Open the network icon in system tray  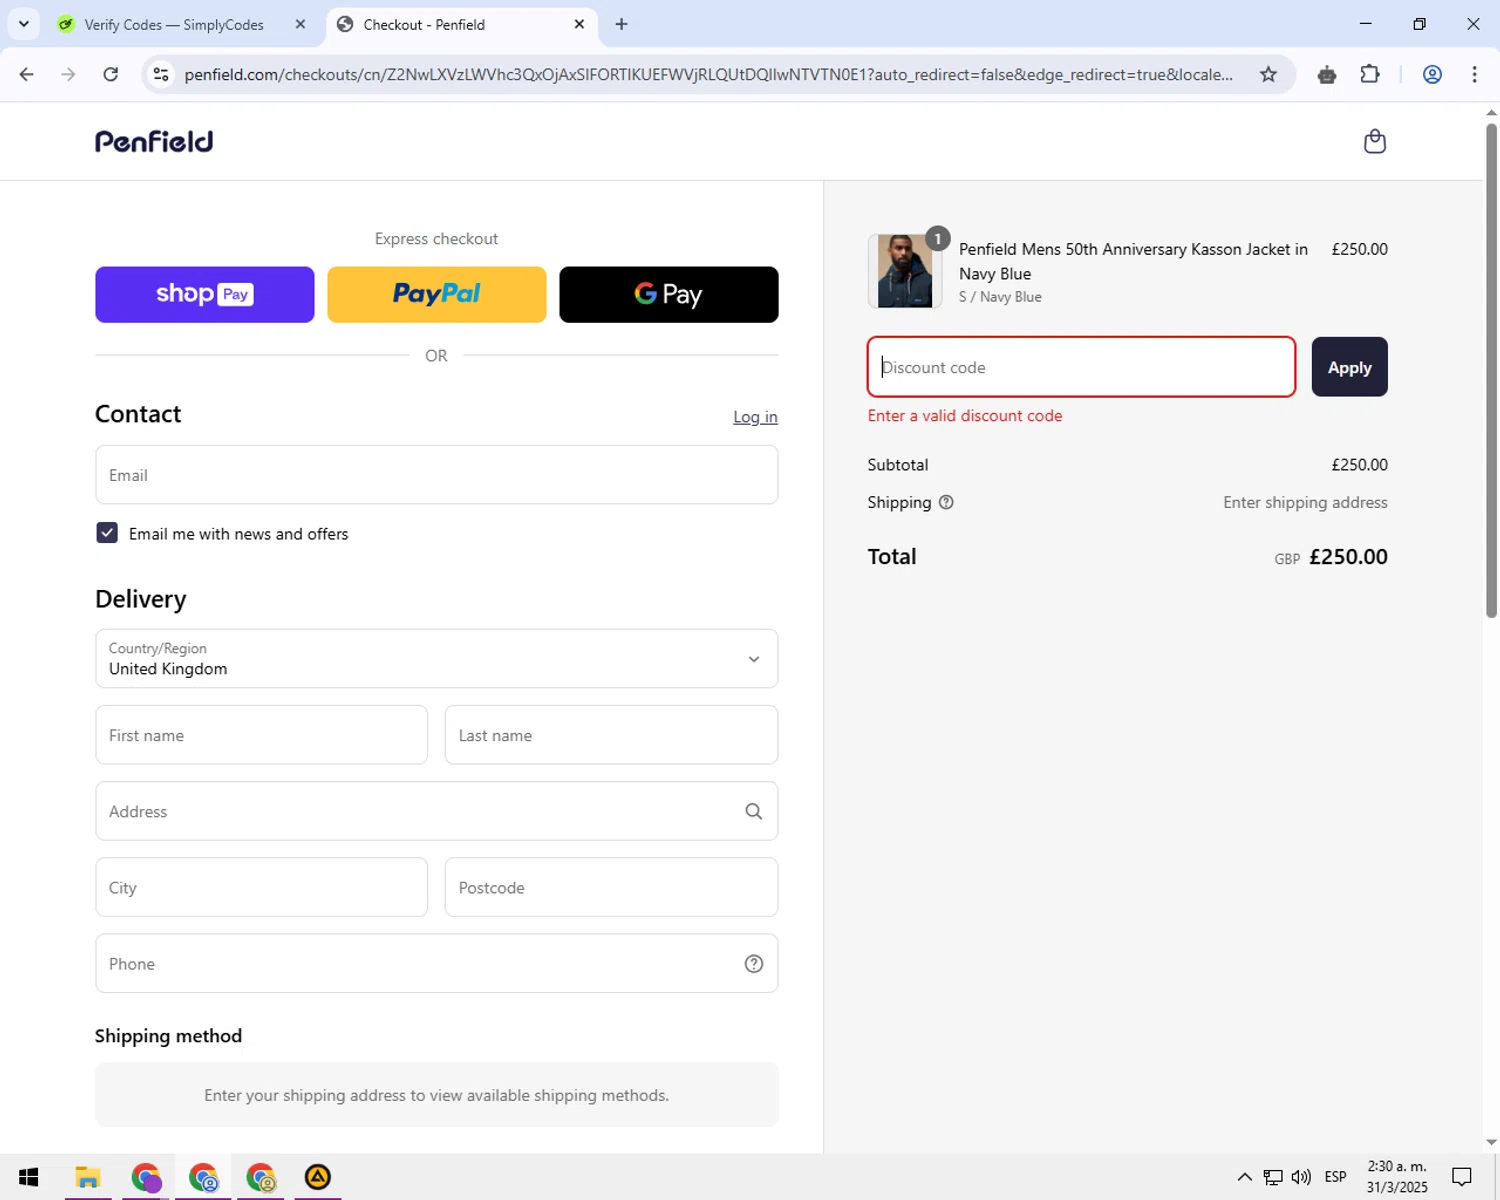[1273, 1177]
